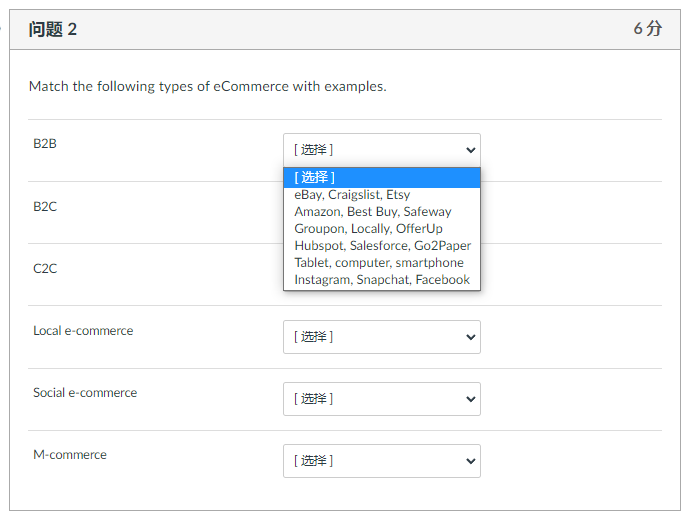
Task: Click the B2B row label
Action: tap(45, 144)
